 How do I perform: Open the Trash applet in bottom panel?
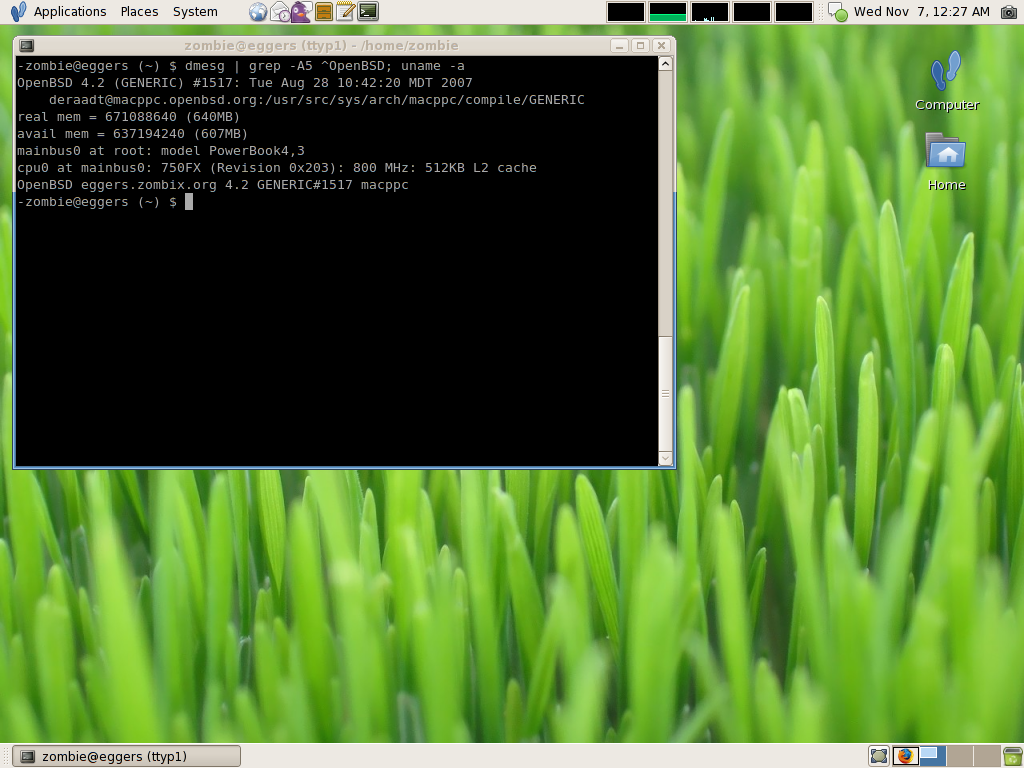tap(1012, 756)
